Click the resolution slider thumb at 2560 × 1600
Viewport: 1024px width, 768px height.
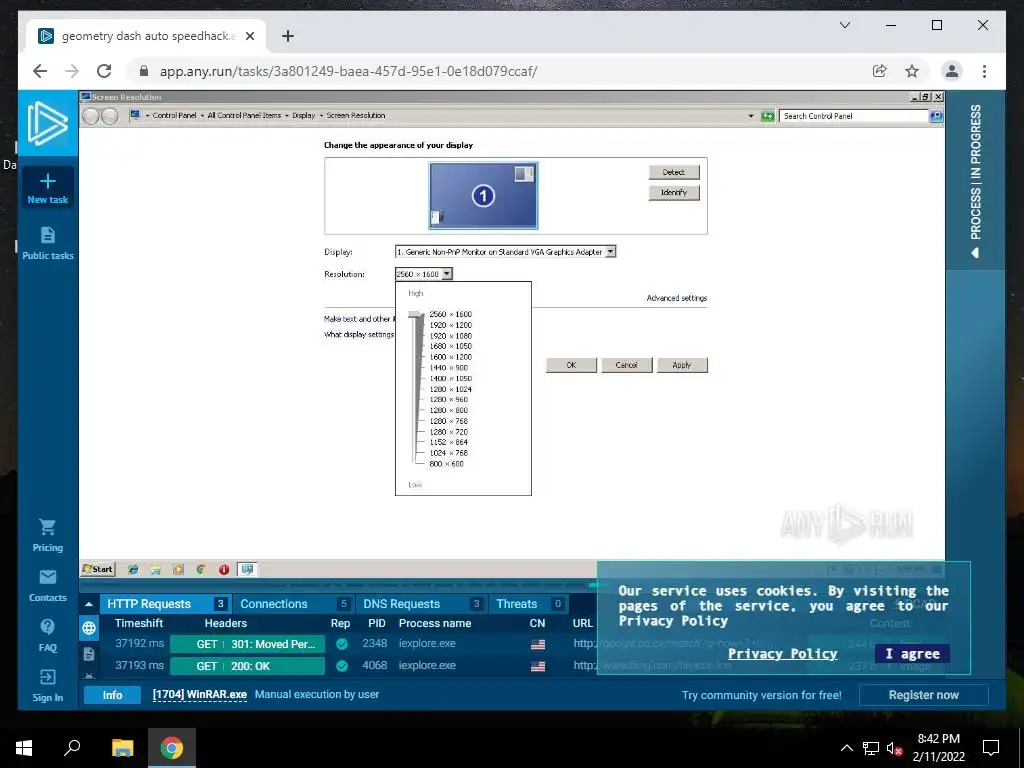point(415,315)
